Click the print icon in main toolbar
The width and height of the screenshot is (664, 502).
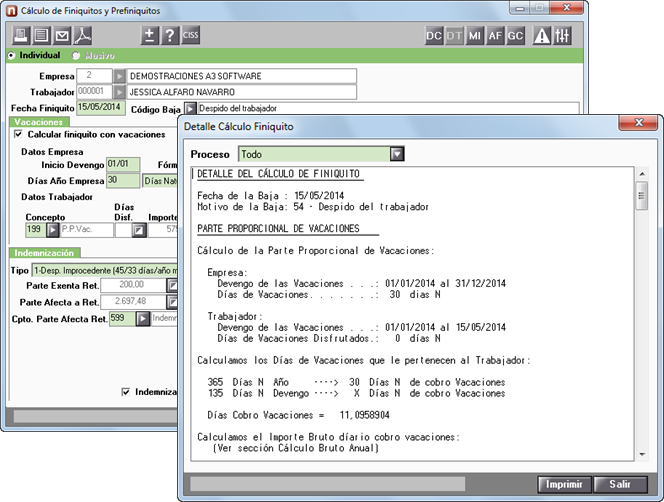[x=20, y=36]
